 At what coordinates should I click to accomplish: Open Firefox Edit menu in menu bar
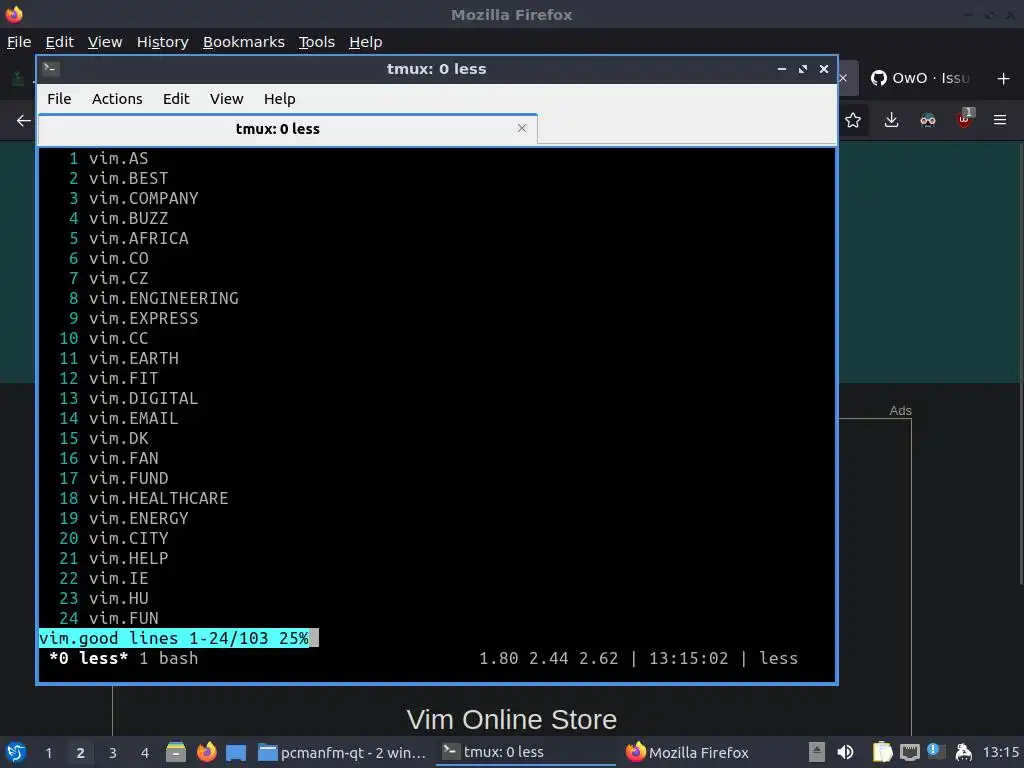click(x=59, y=42)
